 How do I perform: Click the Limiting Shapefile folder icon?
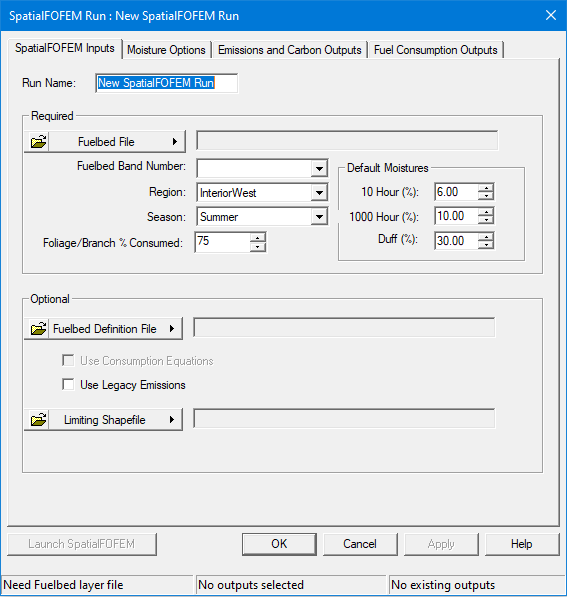(x=38, y=420)
